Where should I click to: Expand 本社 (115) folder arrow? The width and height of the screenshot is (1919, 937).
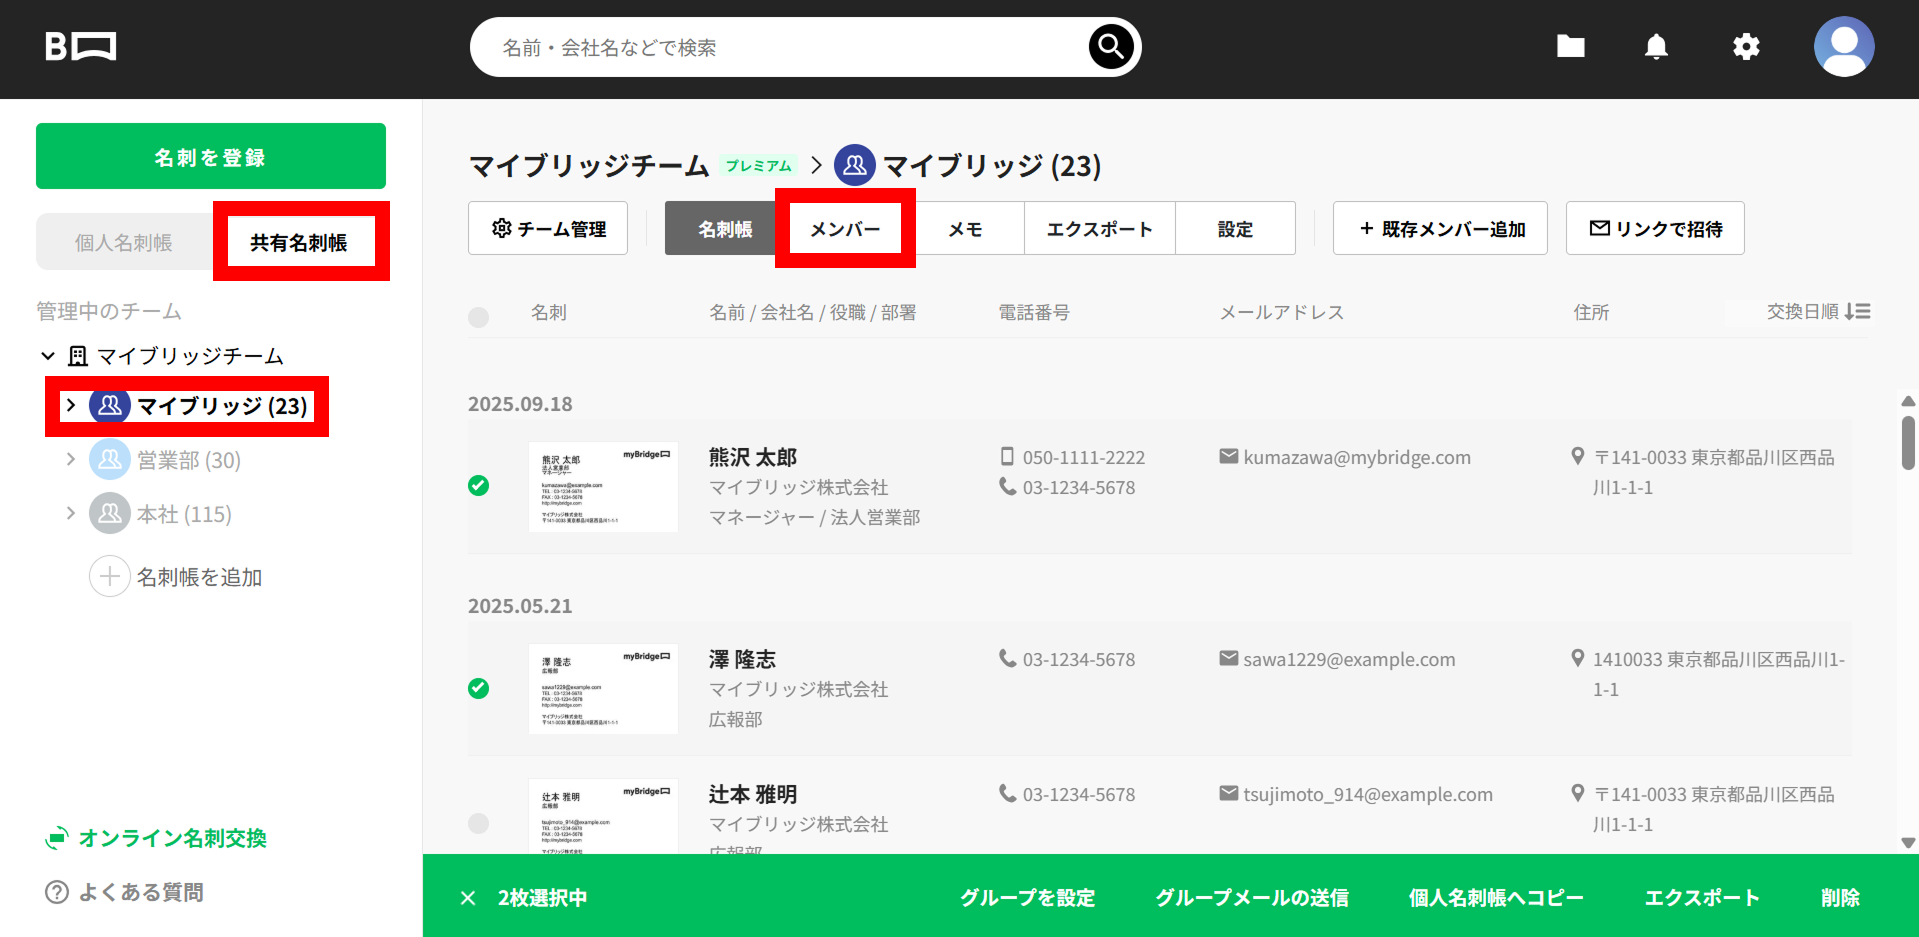pyautogui.click(x=70, y=513)
